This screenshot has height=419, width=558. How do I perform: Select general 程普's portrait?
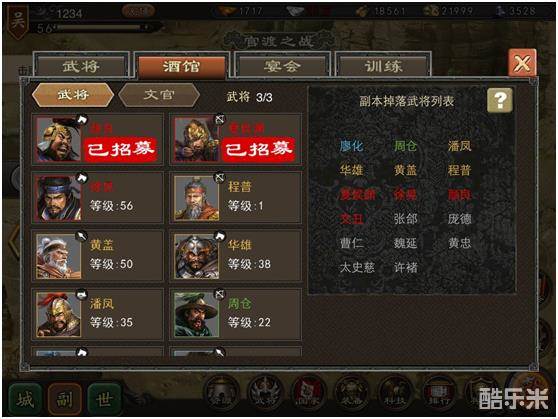[x=196, y=198]
